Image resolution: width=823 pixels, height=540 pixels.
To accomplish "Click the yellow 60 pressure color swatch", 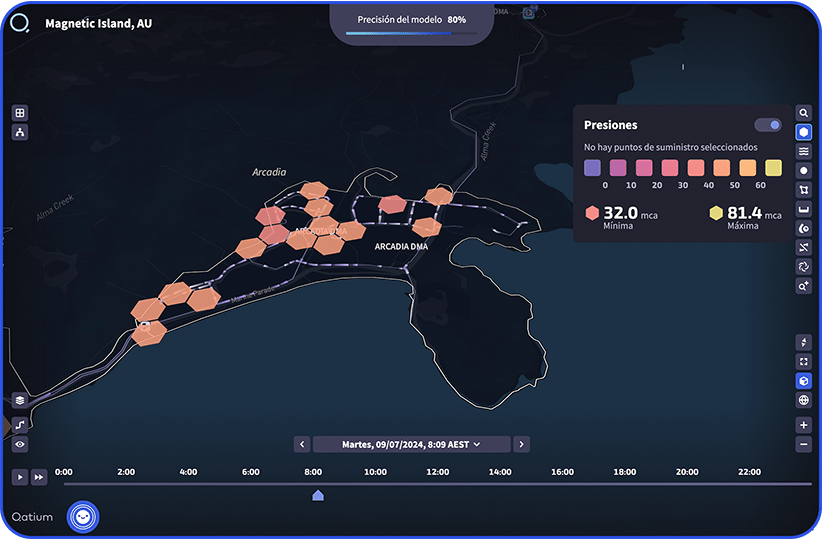I will [760, 167].
